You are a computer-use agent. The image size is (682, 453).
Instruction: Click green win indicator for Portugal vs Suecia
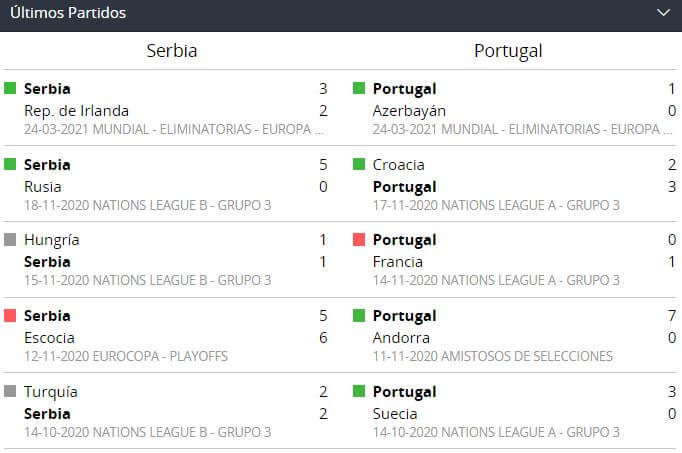point(359,392)
